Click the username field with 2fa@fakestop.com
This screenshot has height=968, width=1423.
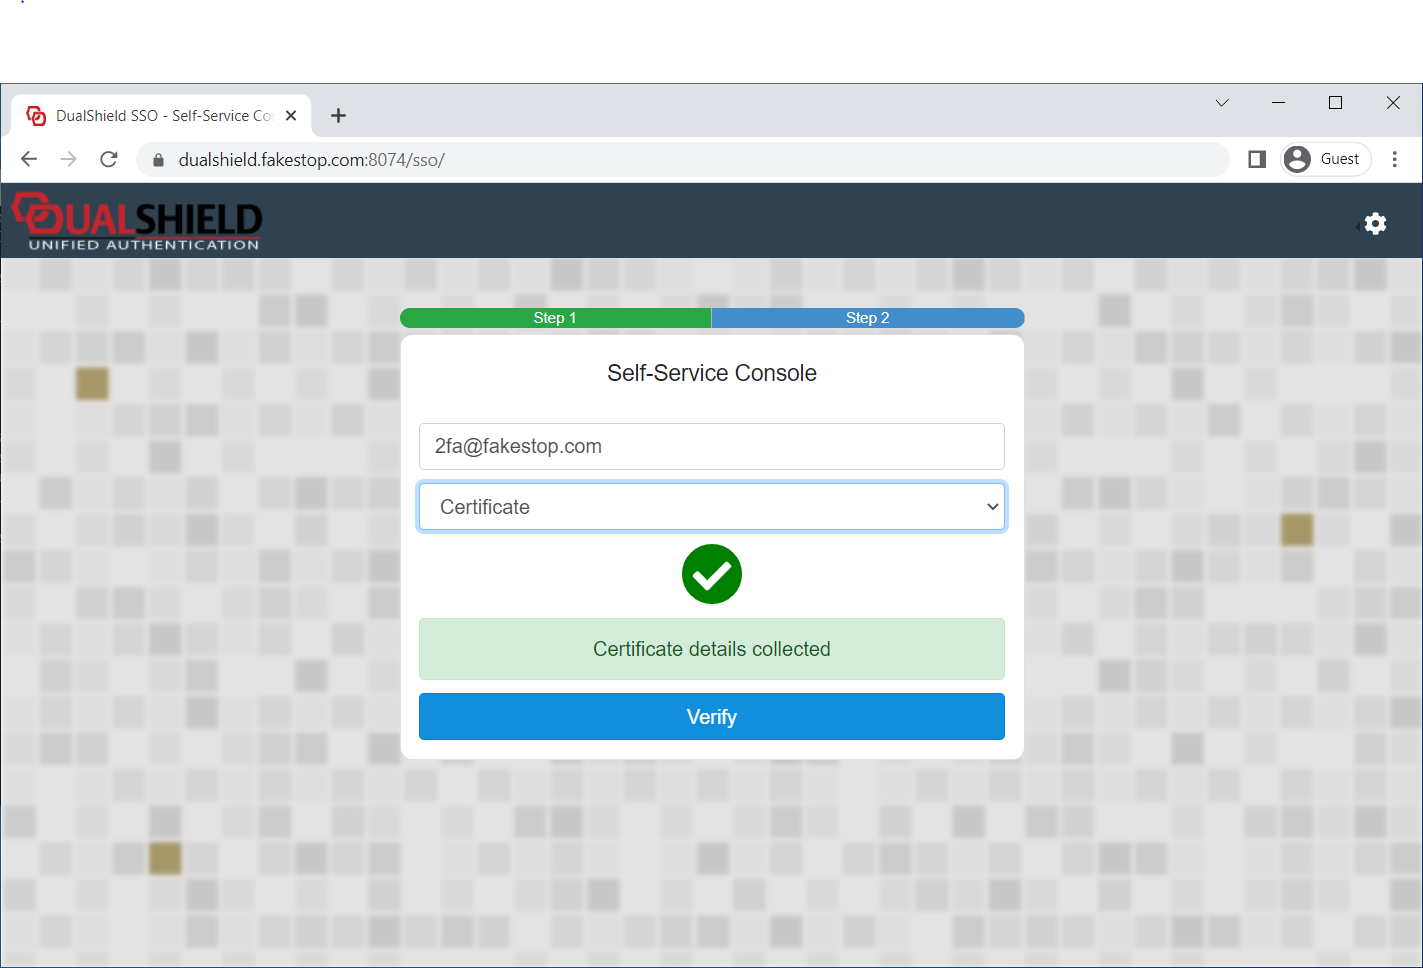click(711, 446)
